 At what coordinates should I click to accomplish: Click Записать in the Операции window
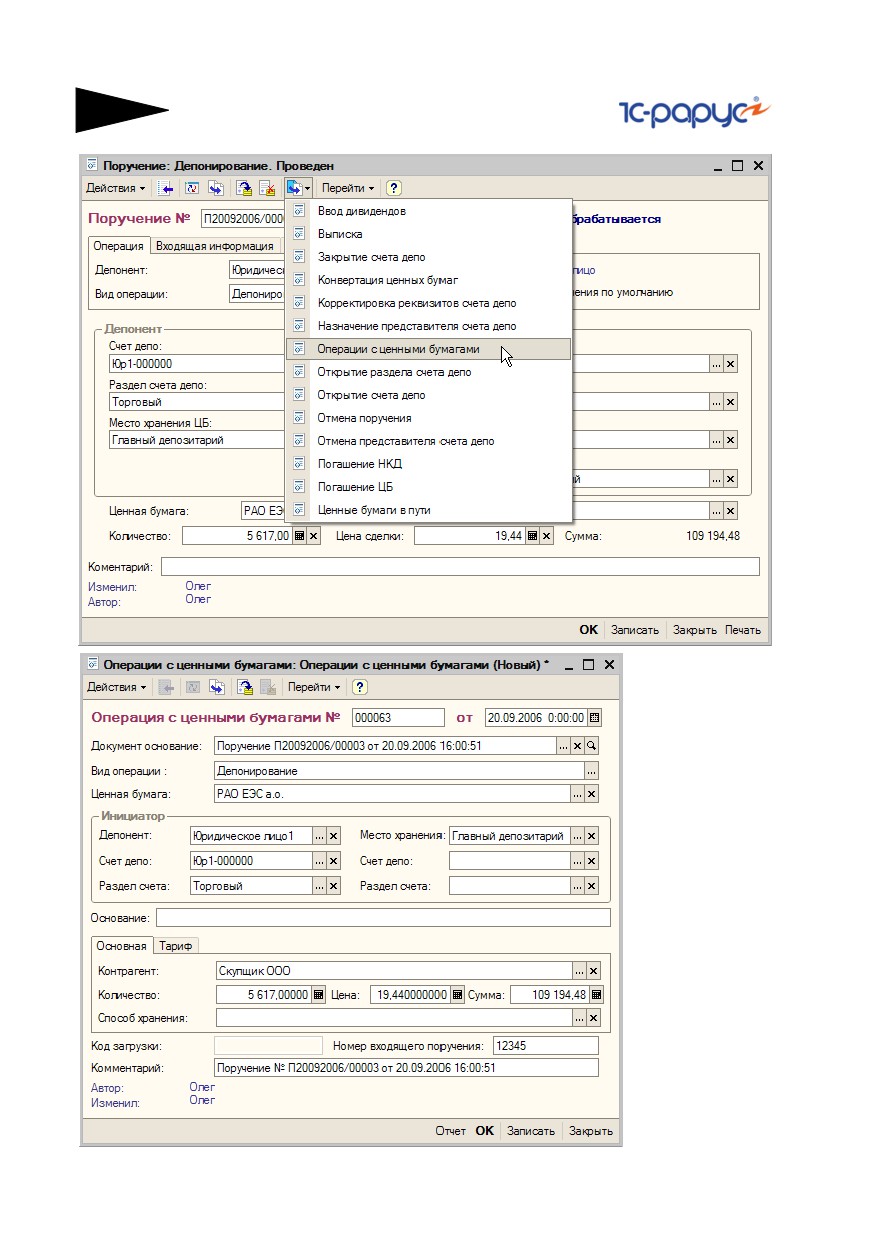[531, 1131]
